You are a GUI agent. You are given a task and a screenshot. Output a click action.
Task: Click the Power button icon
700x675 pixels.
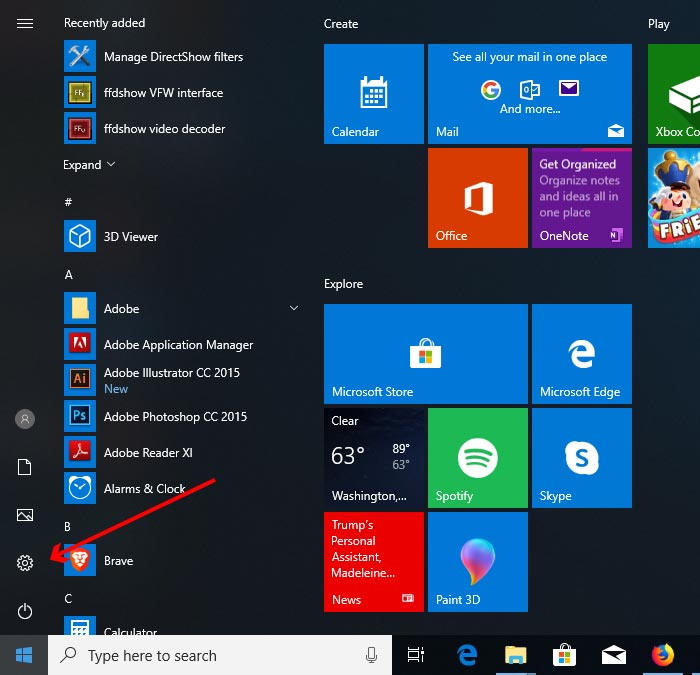25,611
